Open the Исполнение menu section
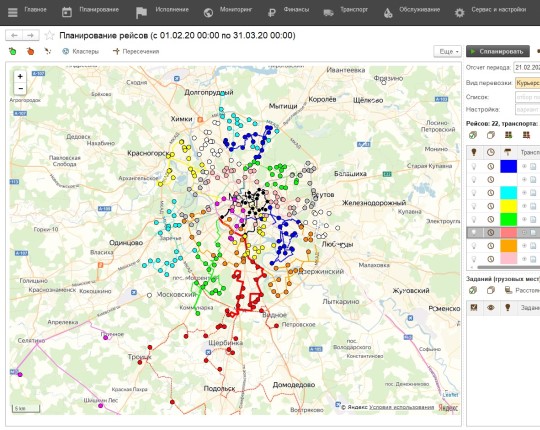Viewport: 540px width, 430px height. [x=162, y=11]
